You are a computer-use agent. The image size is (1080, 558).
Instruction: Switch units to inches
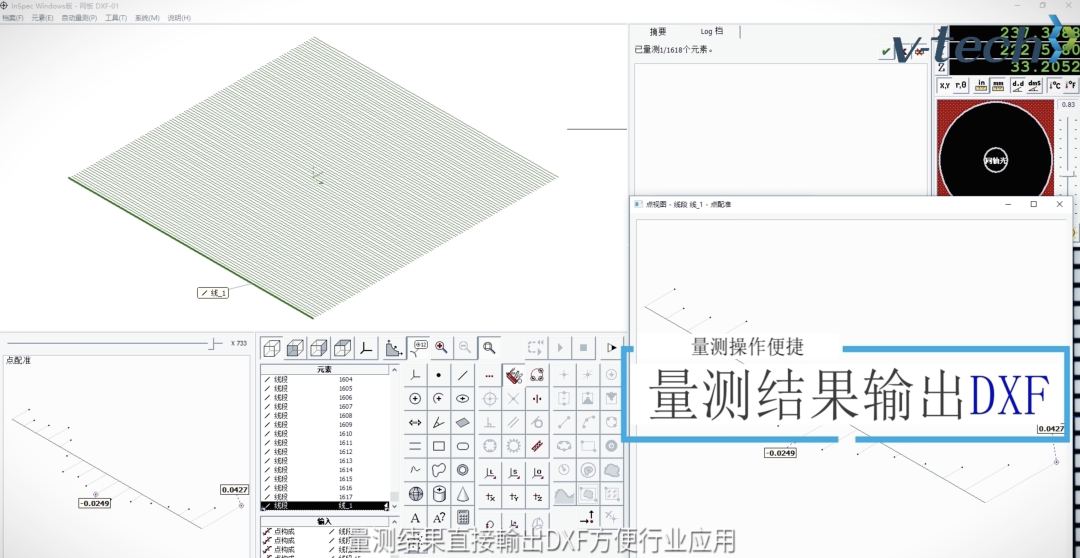(x=981, y=85)
